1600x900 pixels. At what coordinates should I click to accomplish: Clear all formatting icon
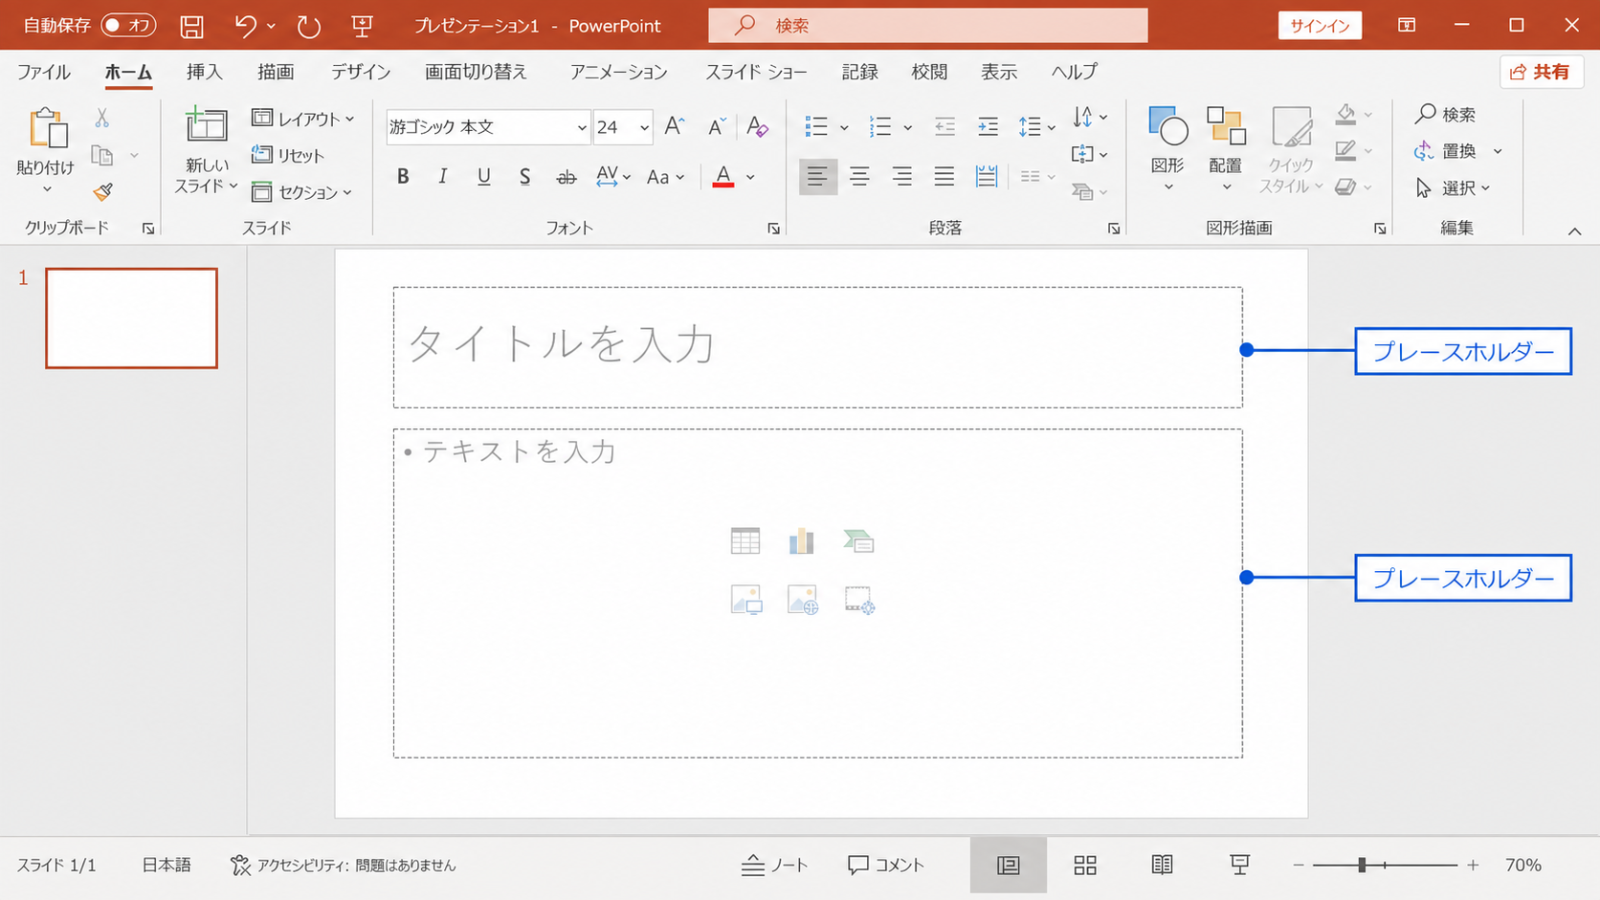pos(757,127)
